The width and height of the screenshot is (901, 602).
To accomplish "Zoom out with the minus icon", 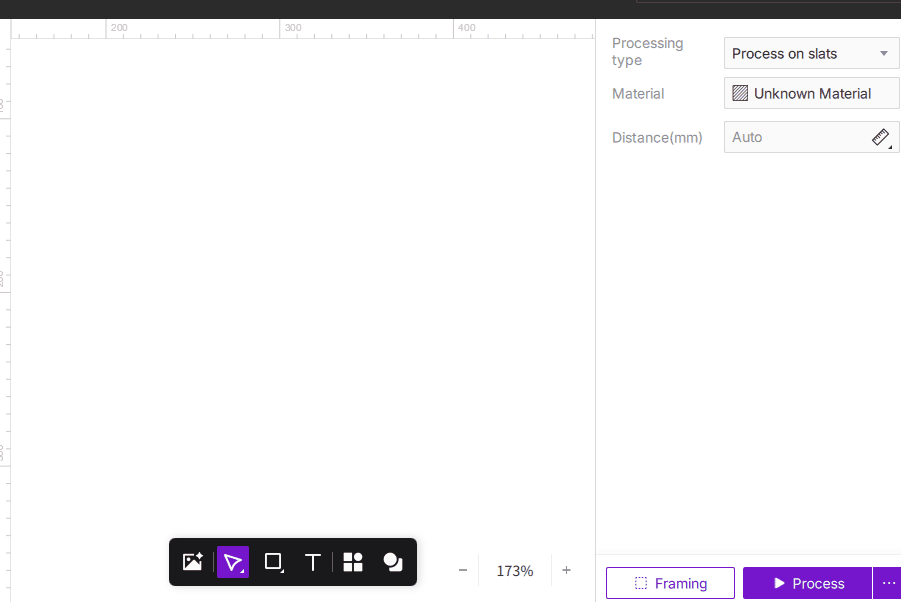I will [463, 570].
